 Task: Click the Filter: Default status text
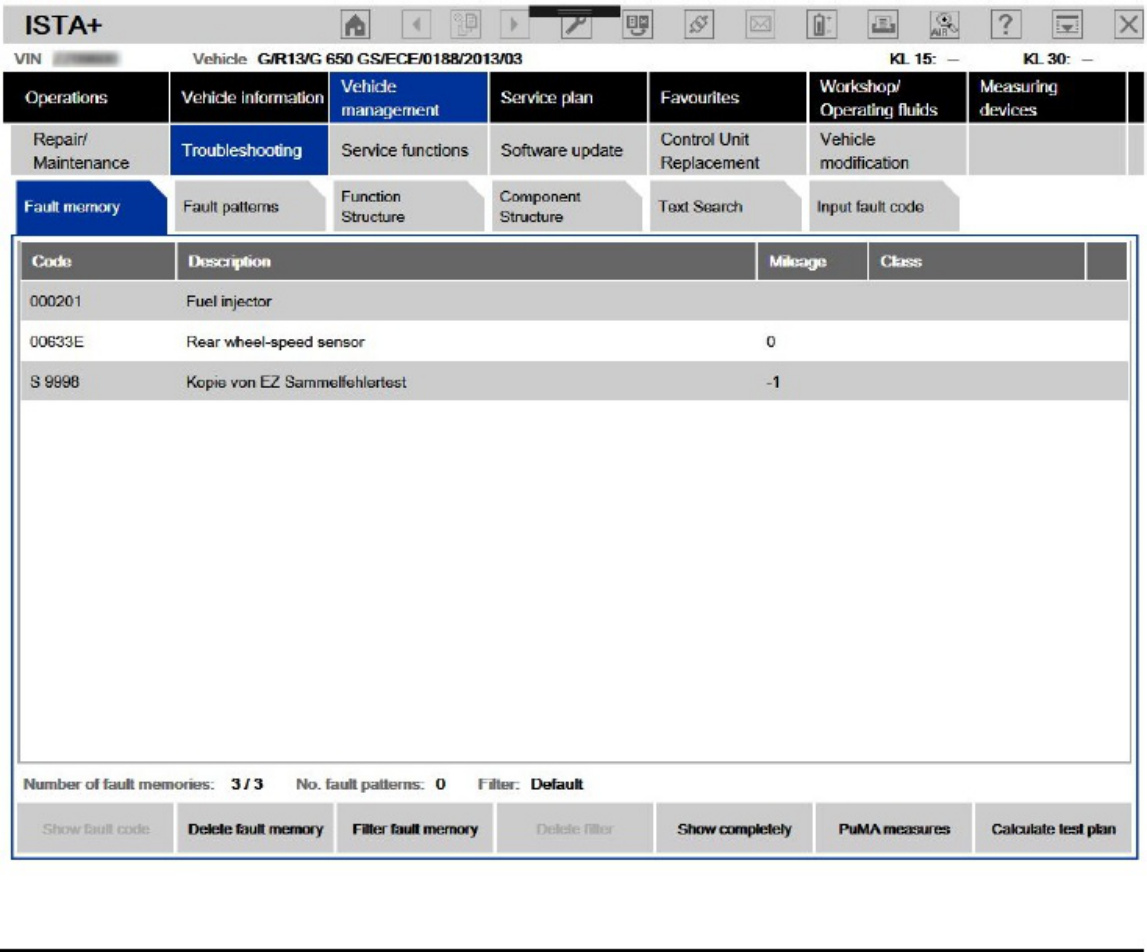[x=530, y=784]
